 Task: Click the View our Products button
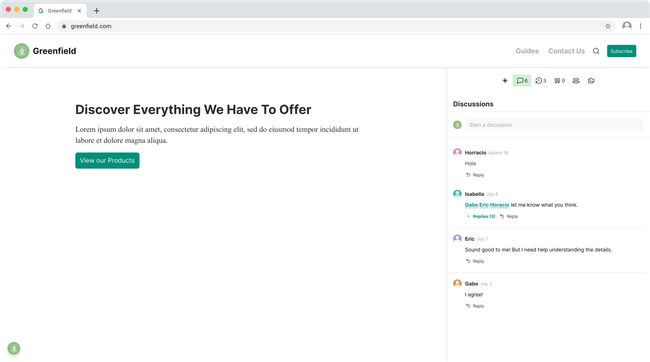point(107,160)
